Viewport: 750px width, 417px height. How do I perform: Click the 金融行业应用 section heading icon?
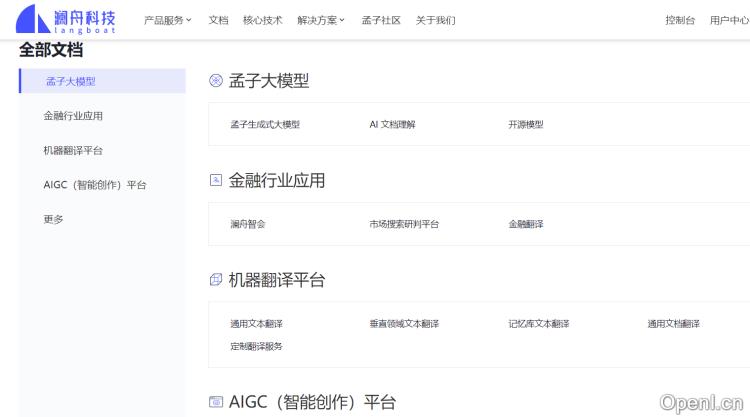click(216, 181)
